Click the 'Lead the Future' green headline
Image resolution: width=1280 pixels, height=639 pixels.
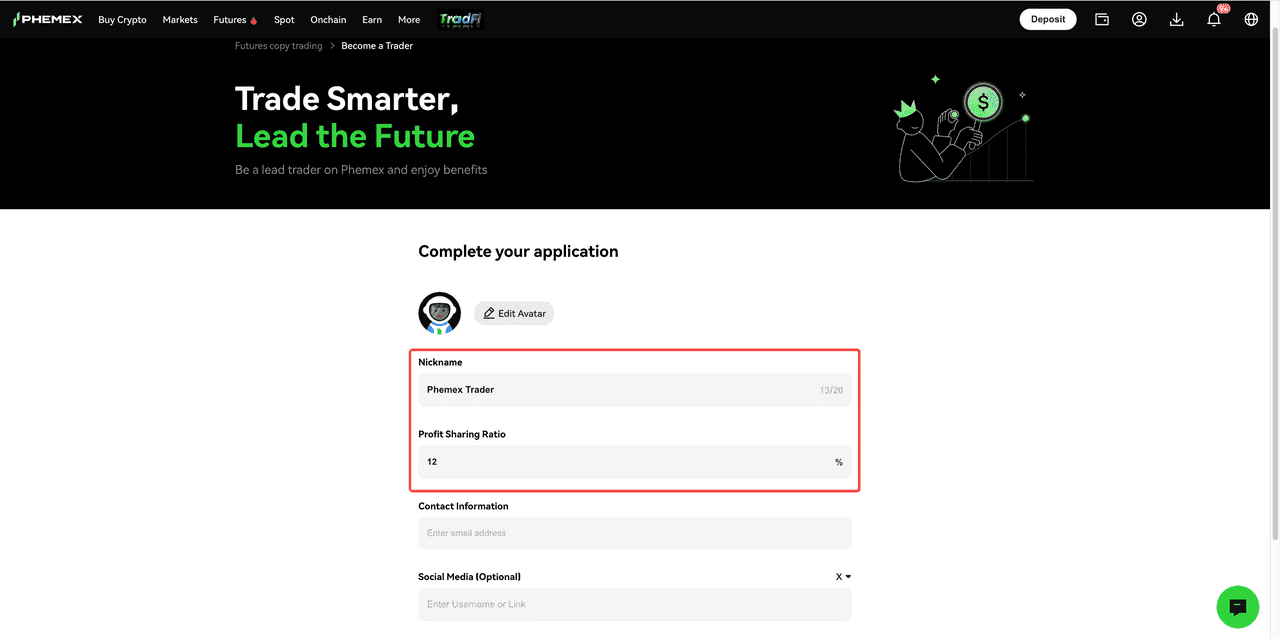point(355,135)
